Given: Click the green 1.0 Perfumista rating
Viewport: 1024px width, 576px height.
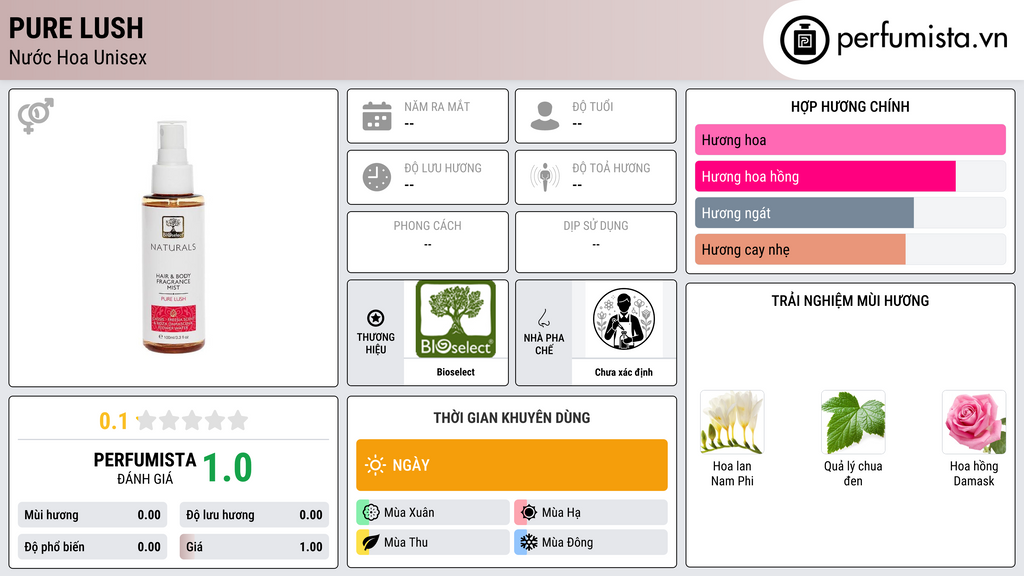Looking at the screenshot, I should point(227,468).
